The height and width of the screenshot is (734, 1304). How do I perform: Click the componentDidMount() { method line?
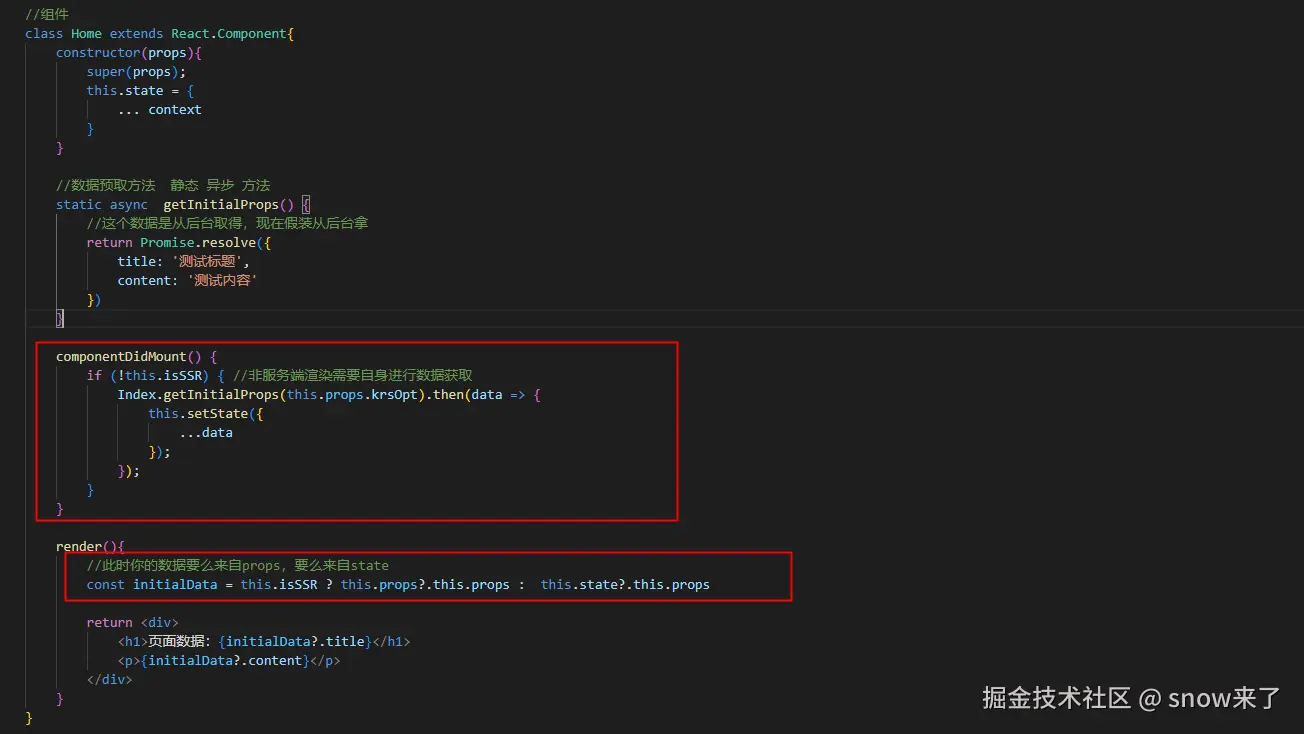coord(136,356)
